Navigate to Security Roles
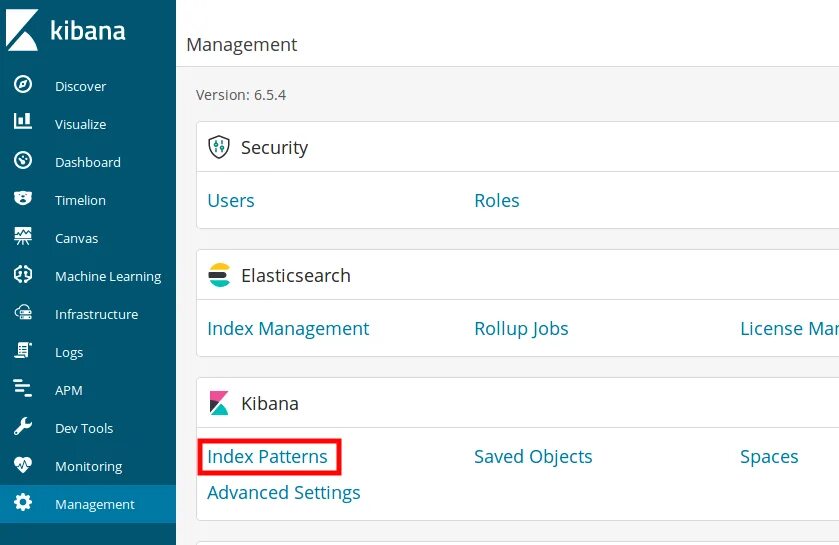The height and width of the screenshot is (545, 839). click(x=497, y=201)
